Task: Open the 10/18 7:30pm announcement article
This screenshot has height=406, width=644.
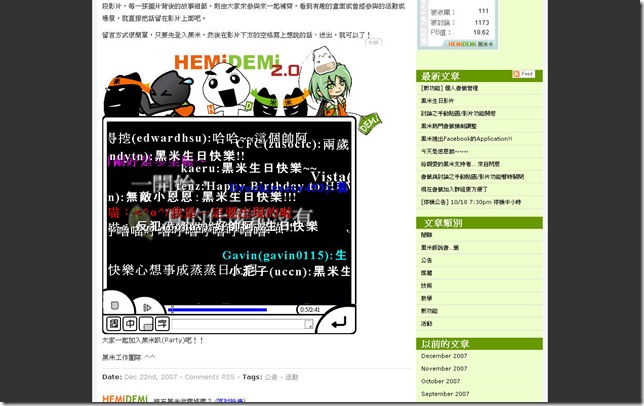Action: click(x=471, y=202)
